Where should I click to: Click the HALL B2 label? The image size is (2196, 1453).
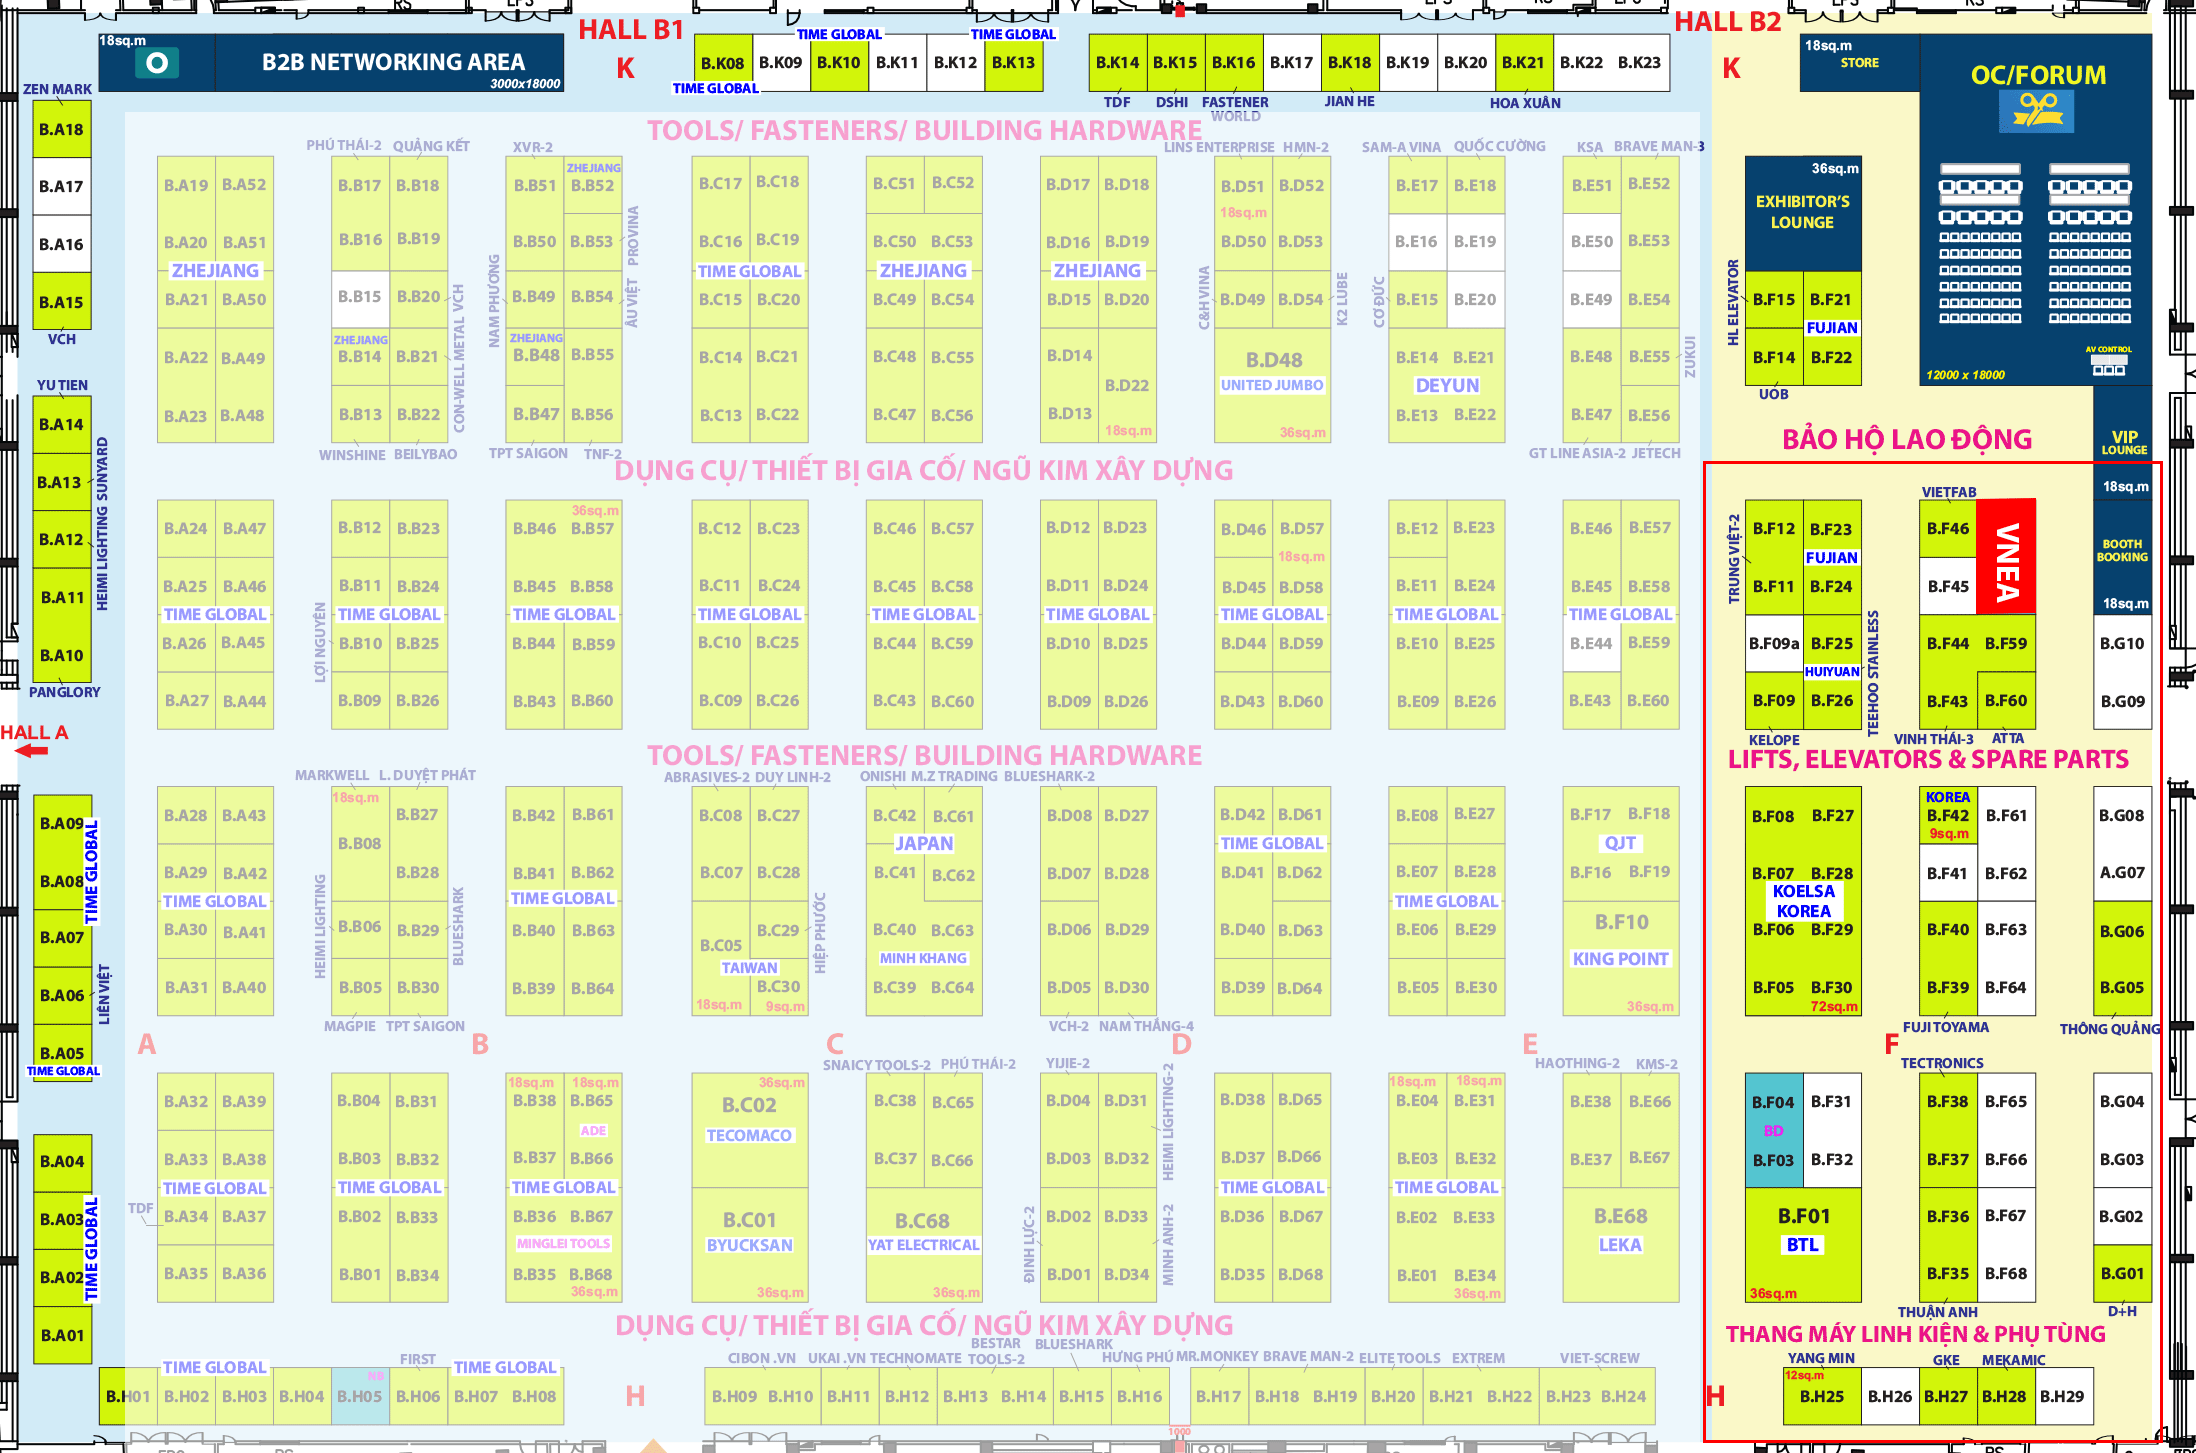[1727, 22]
